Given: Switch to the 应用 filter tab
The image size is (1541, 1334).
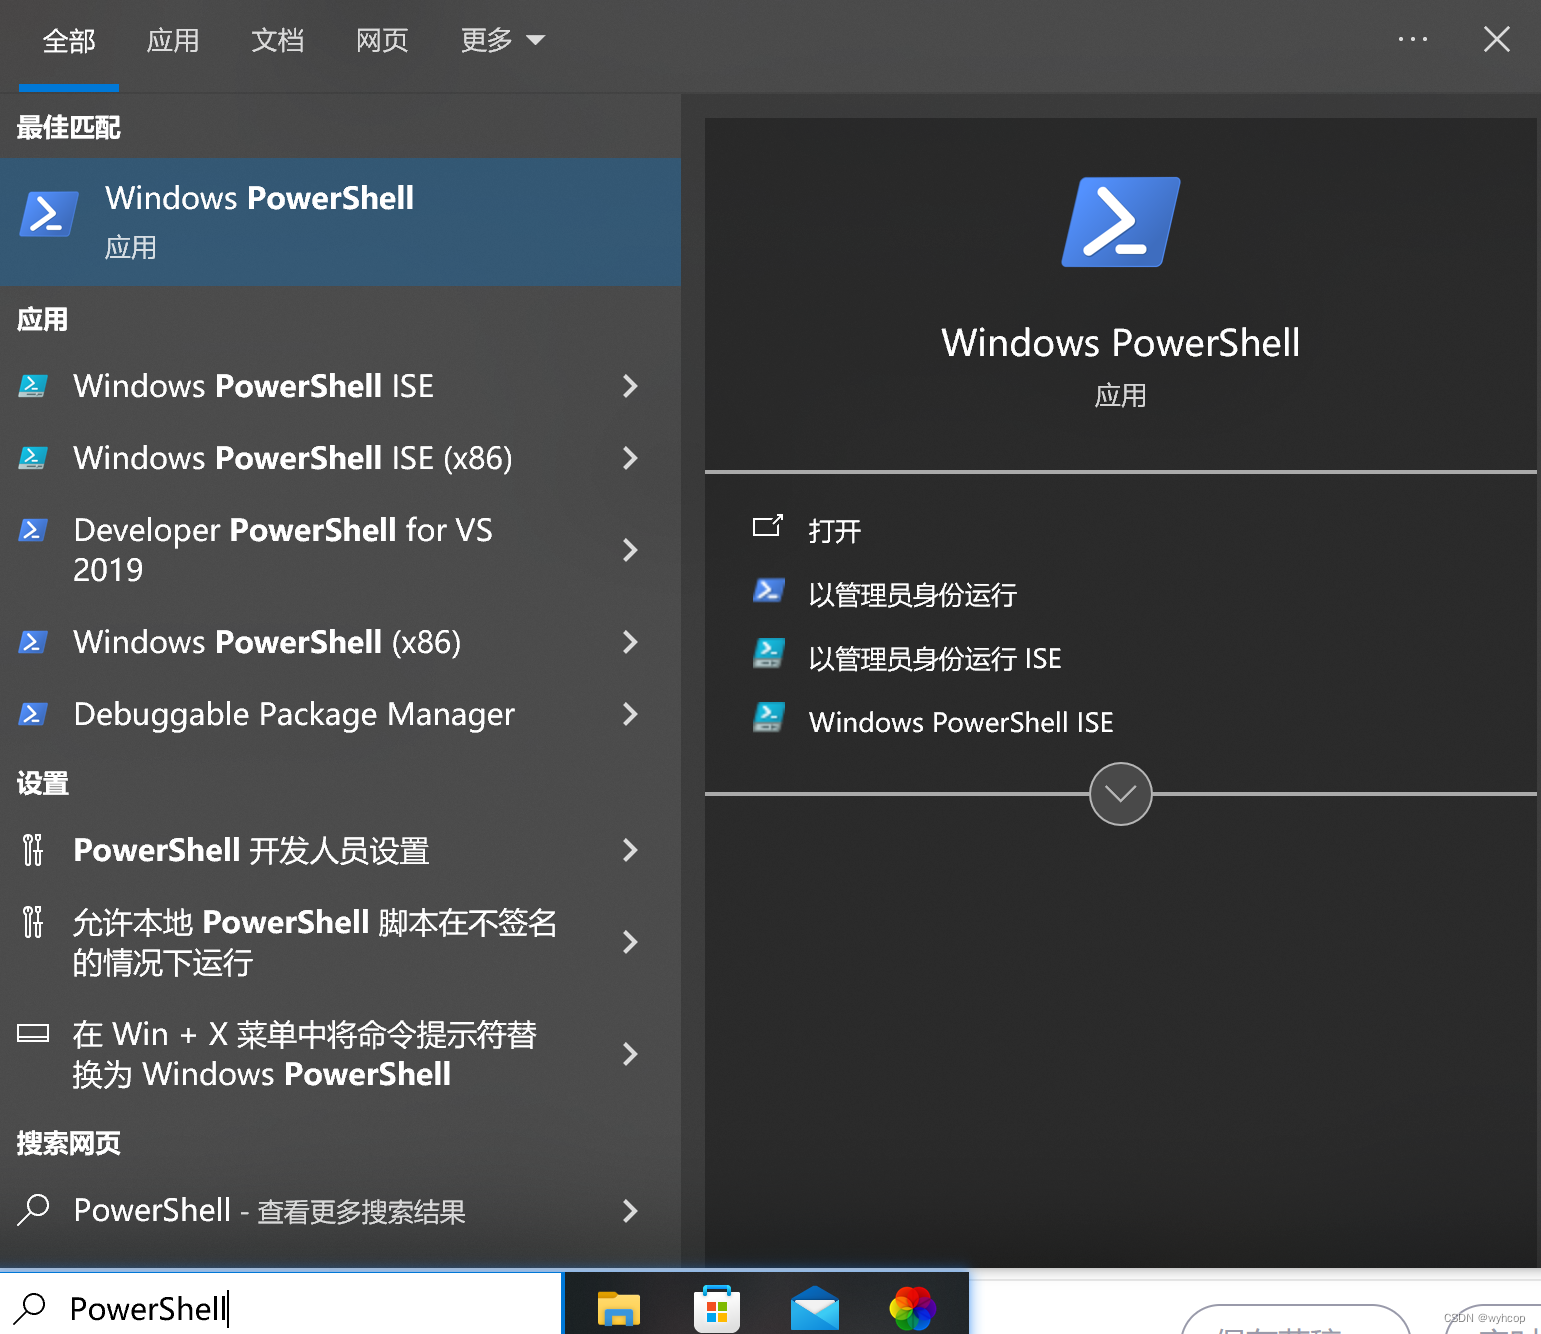Looking at the screenshot, I should 173,41.
